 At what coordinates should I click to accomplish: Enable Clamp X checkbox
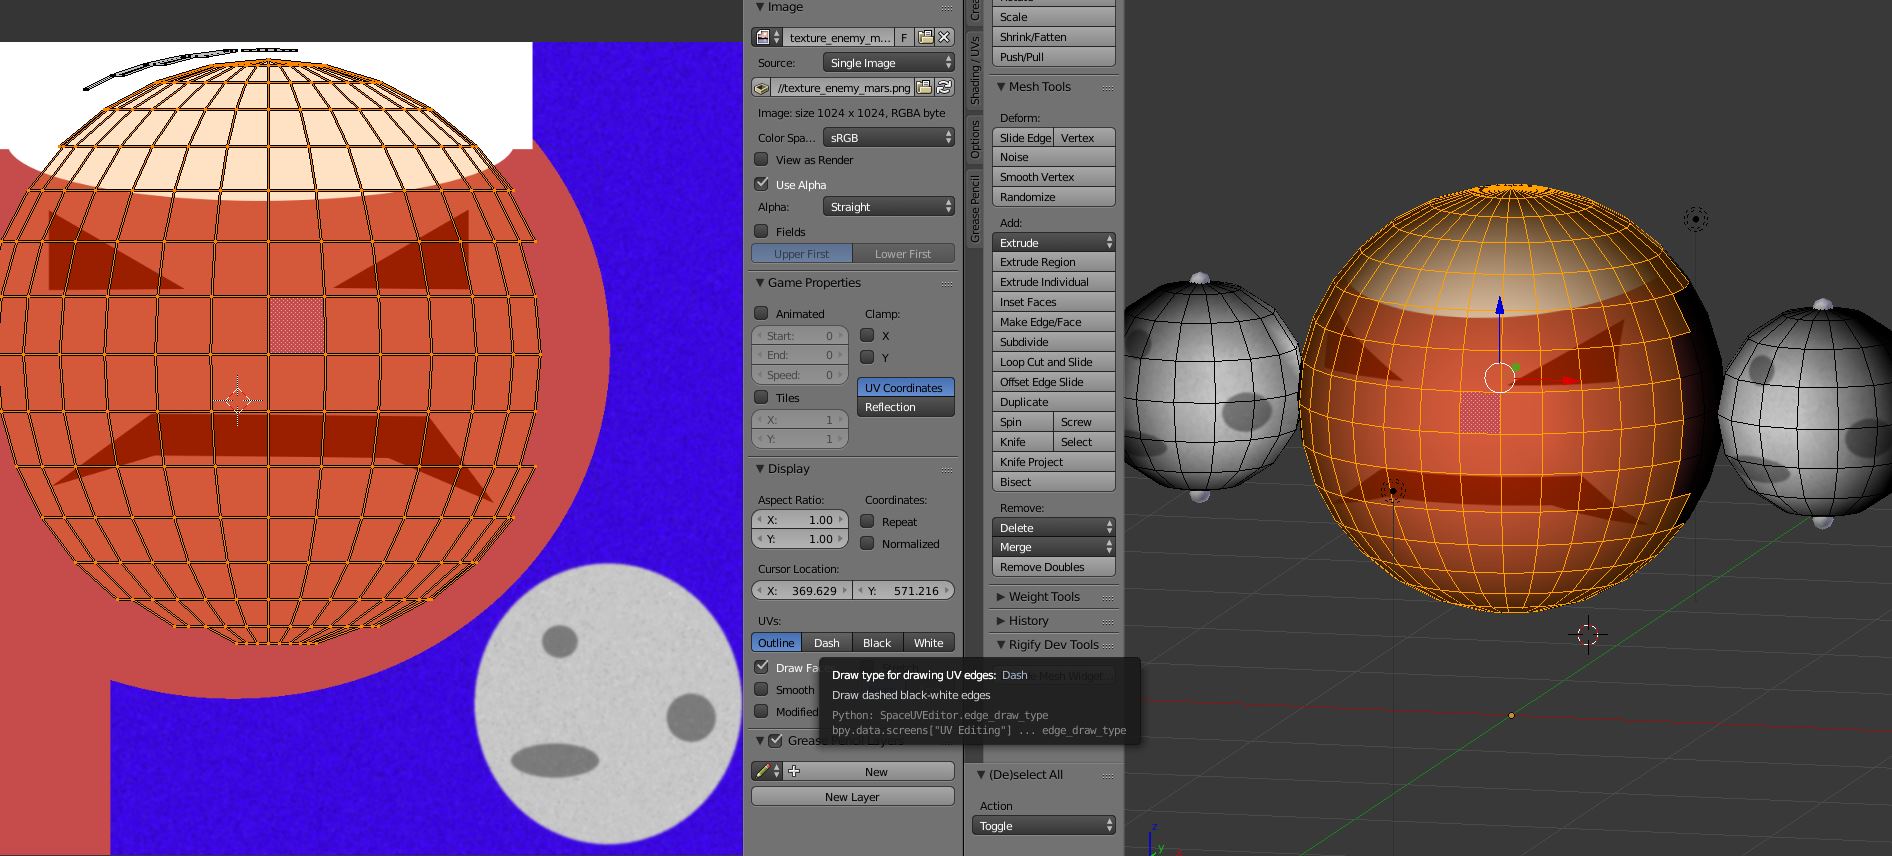pyautogui.click(x=867, y=335)
